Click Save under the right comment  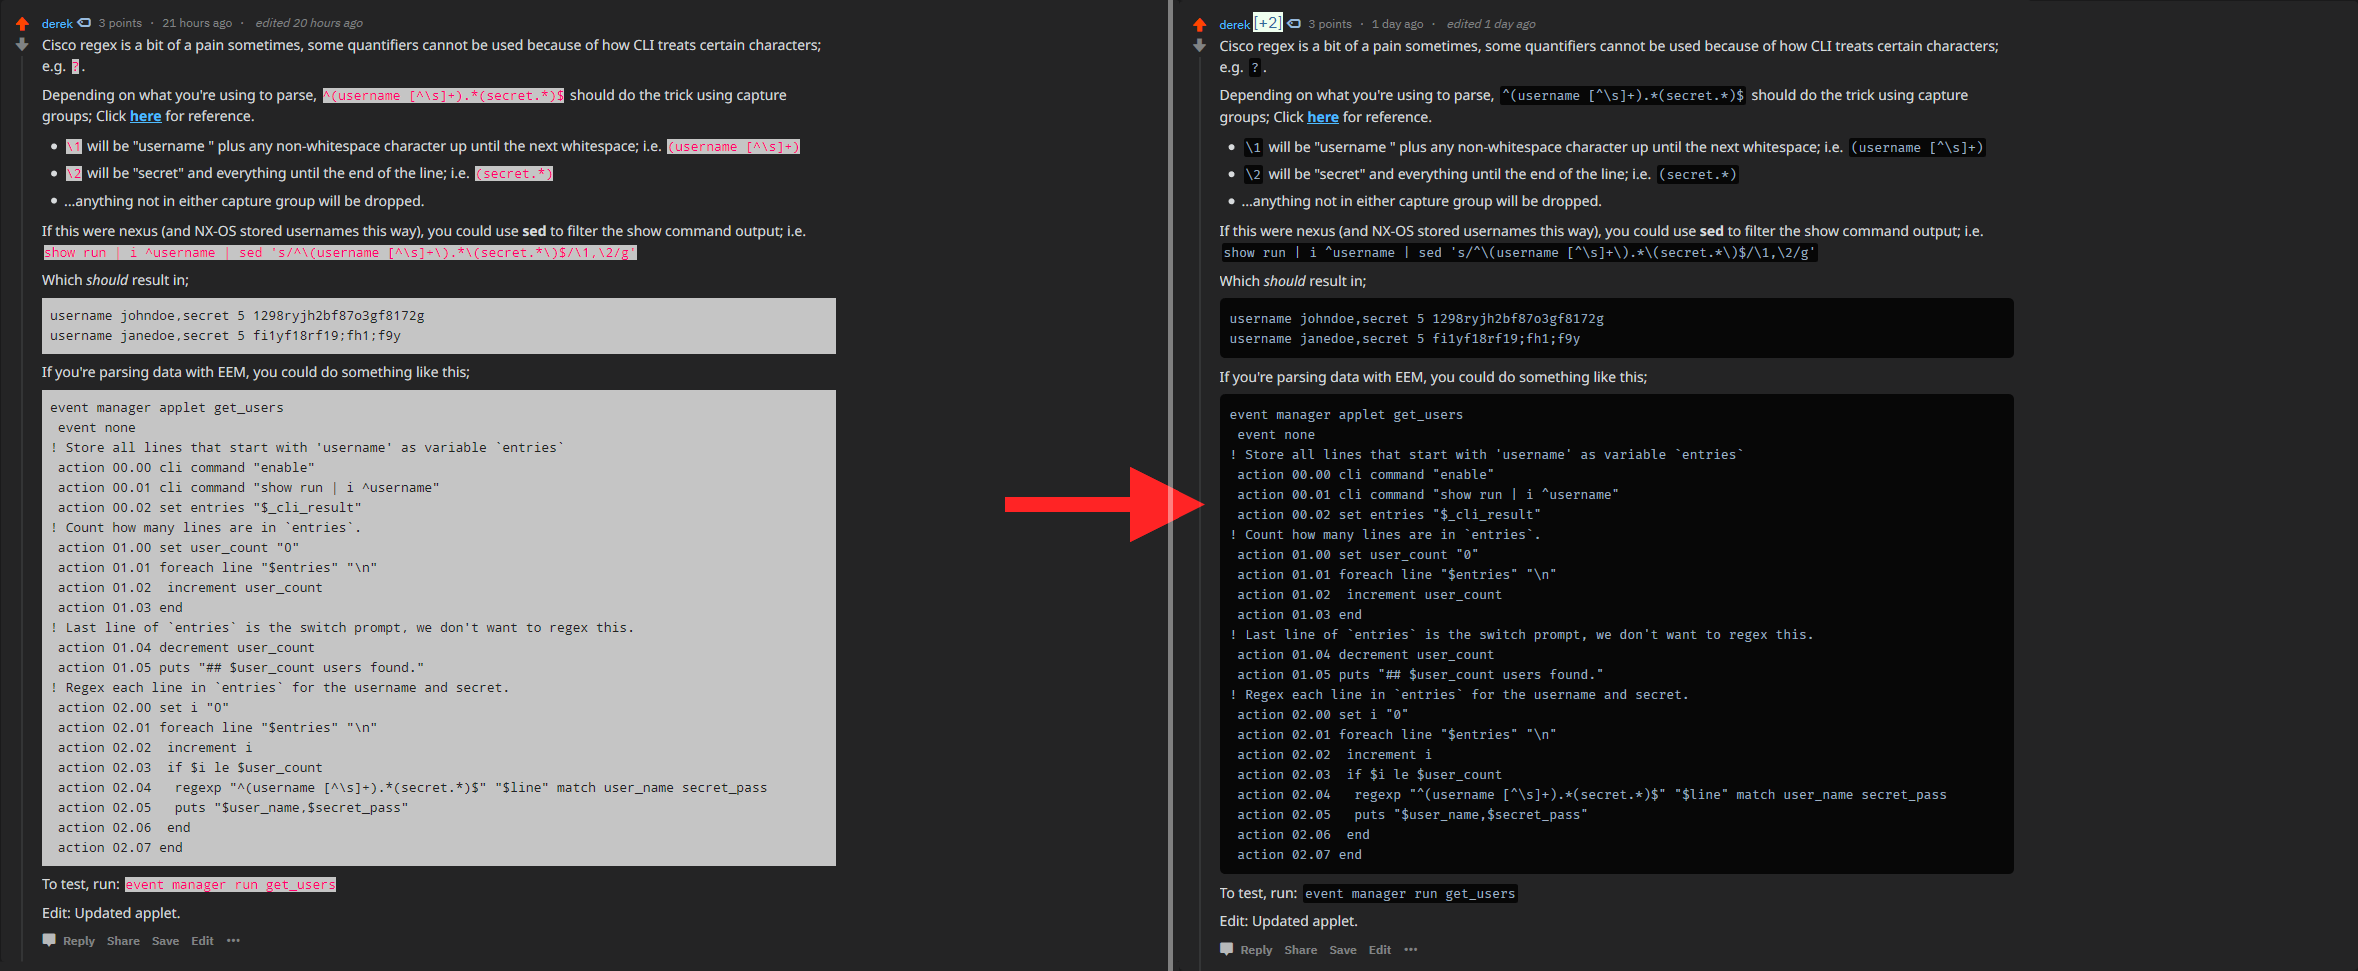1343,950
